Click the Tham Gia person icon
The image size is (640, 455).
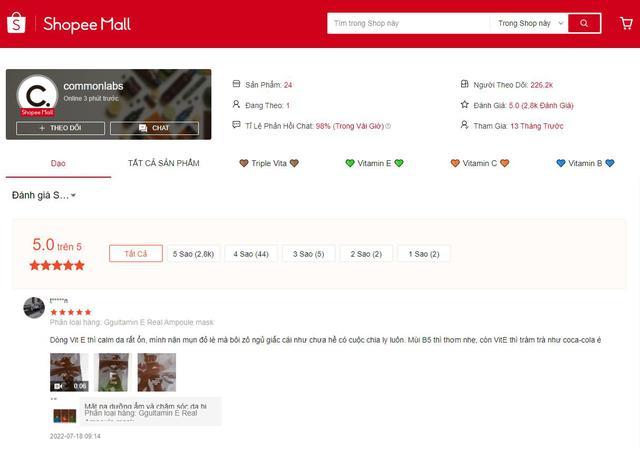coord(464,125)
